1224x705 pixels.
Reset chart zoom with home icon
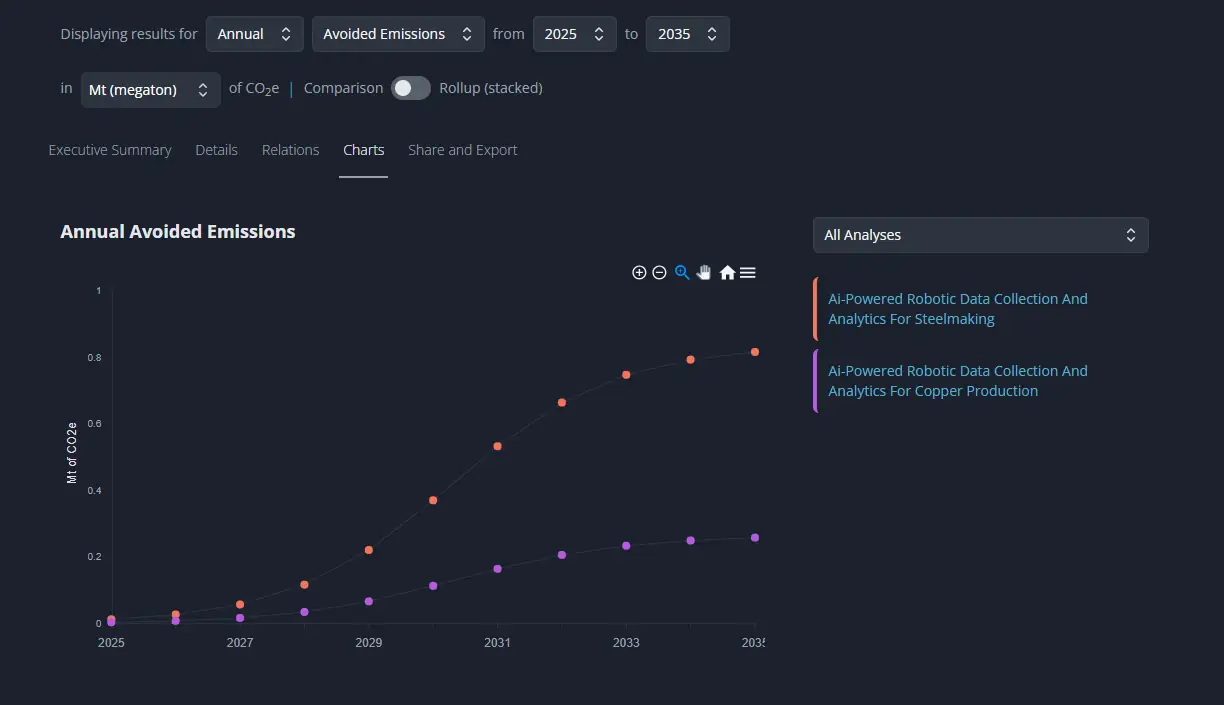pos(727,272)
